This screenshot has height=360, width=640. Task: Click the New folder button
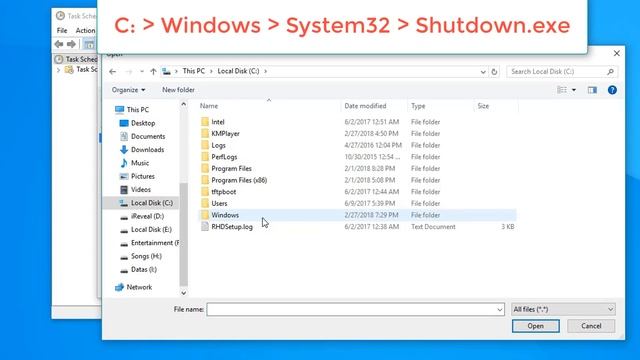coord(178,90)
